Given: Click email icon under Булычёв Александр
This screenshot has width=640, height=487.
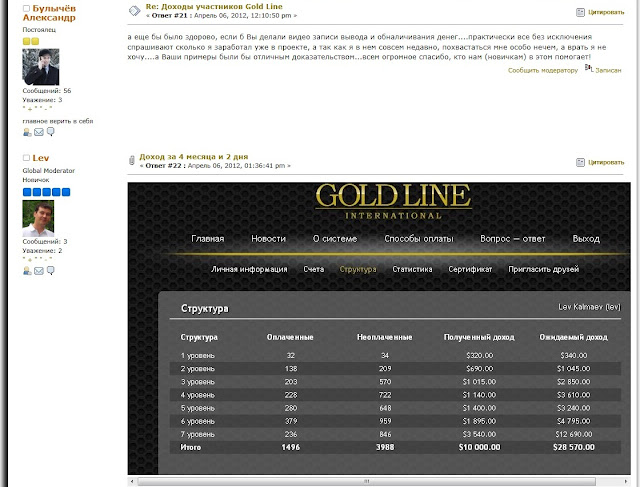Looking at the screenshot, I should click(38, 132).
